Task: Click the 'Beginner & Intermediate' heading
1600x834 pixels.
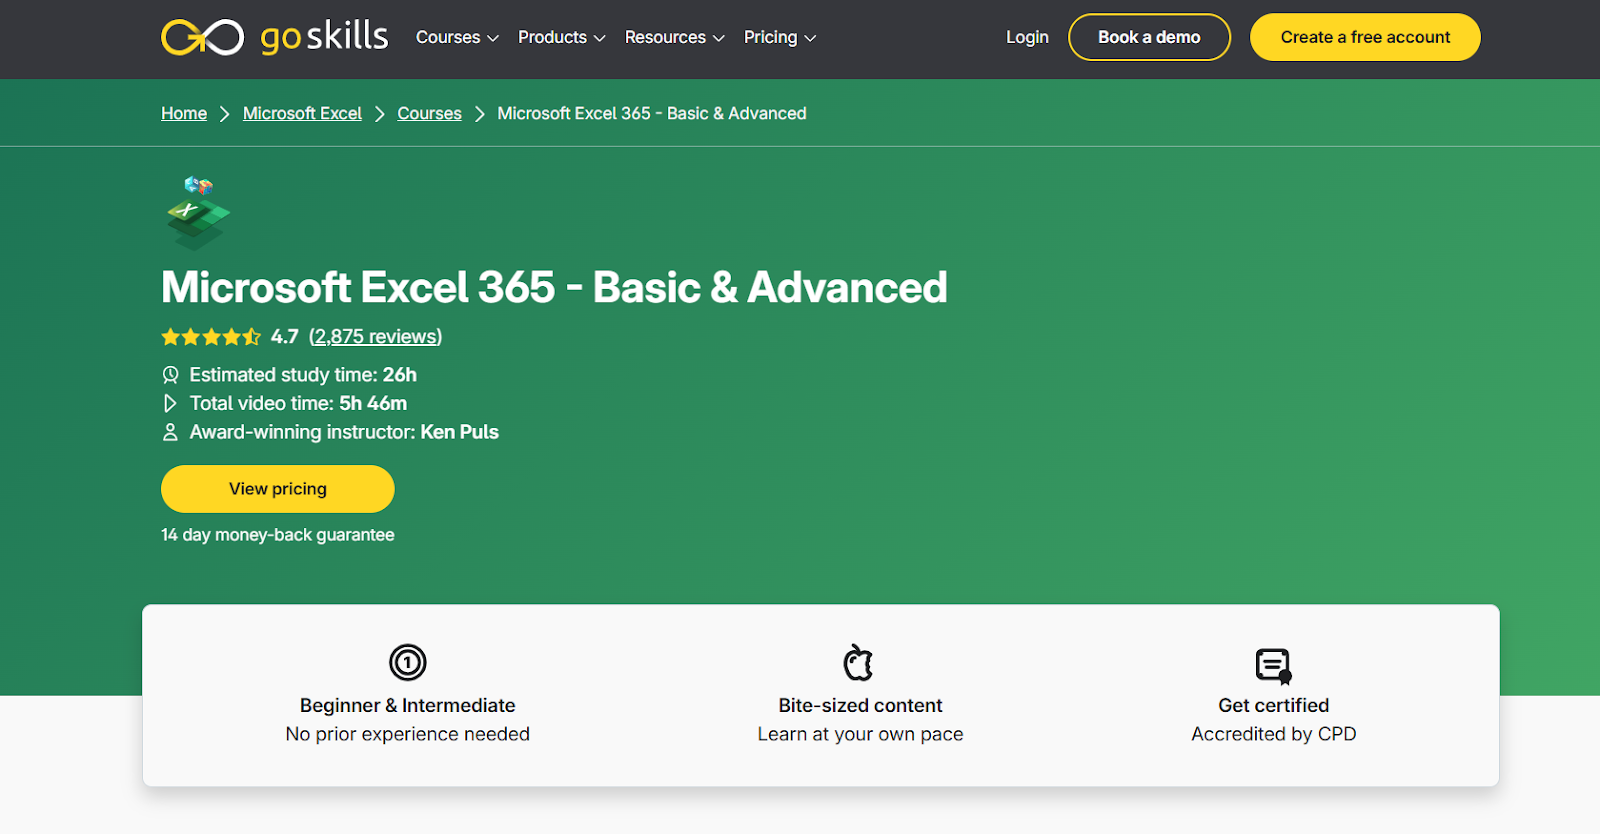Action: 408,706
